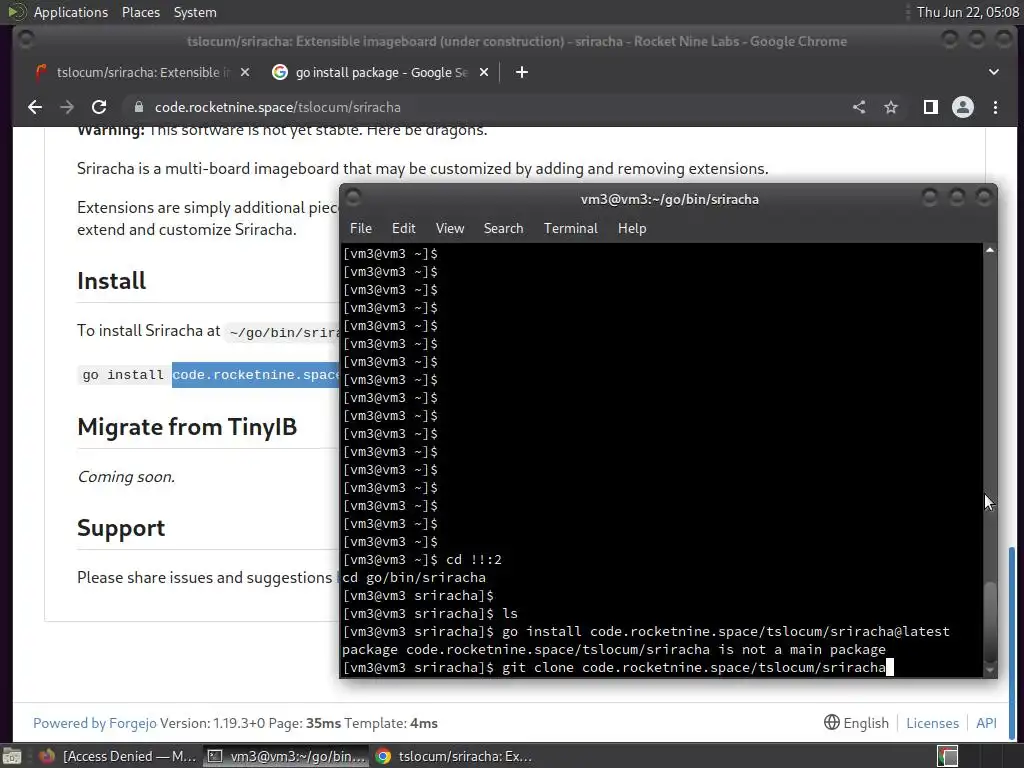Click the padlock site info icon
This screenshot has height=768, width=1024.
[138, 106]
